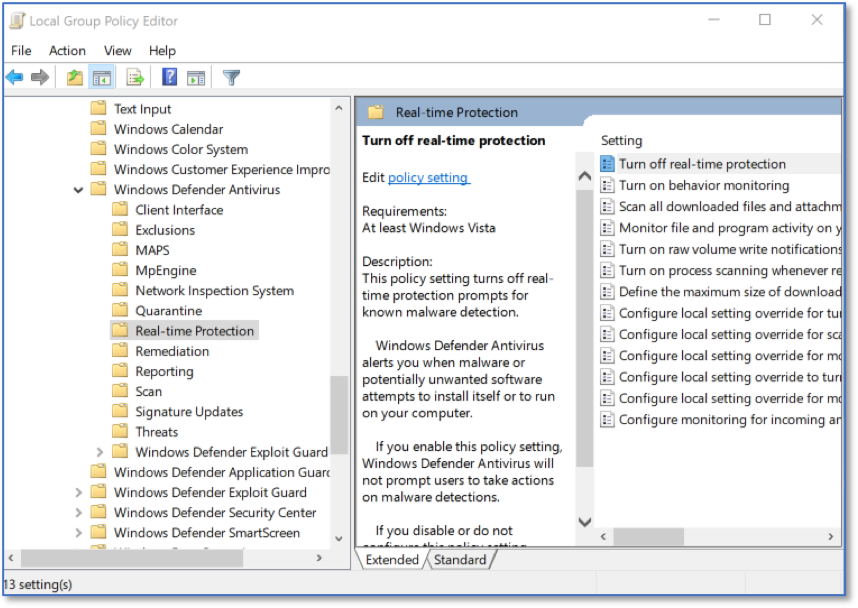Collapse the Windows Defender Antivirus node

point(79,190)
